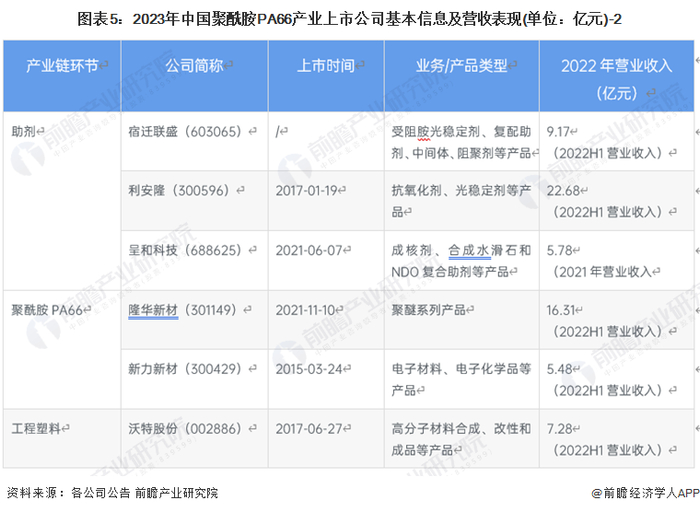Click the 成核剂、合成水滑石 product cell

tap(461, 261)
